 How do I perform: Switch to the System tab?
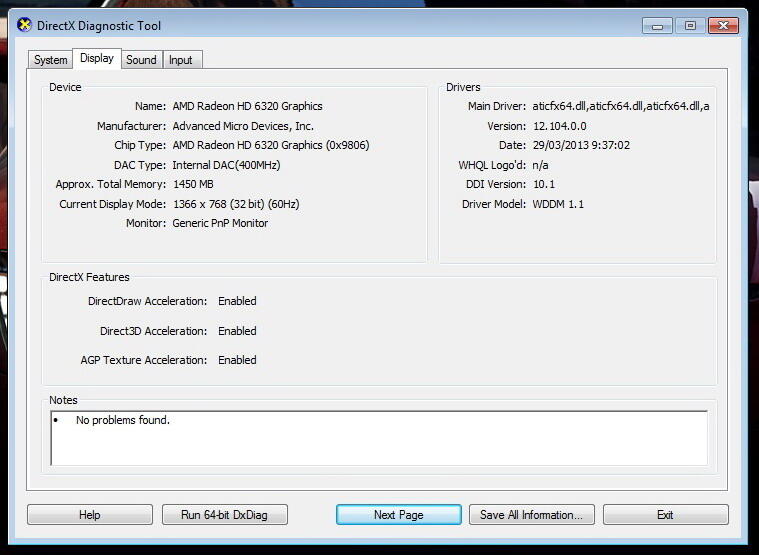(50, 60)
